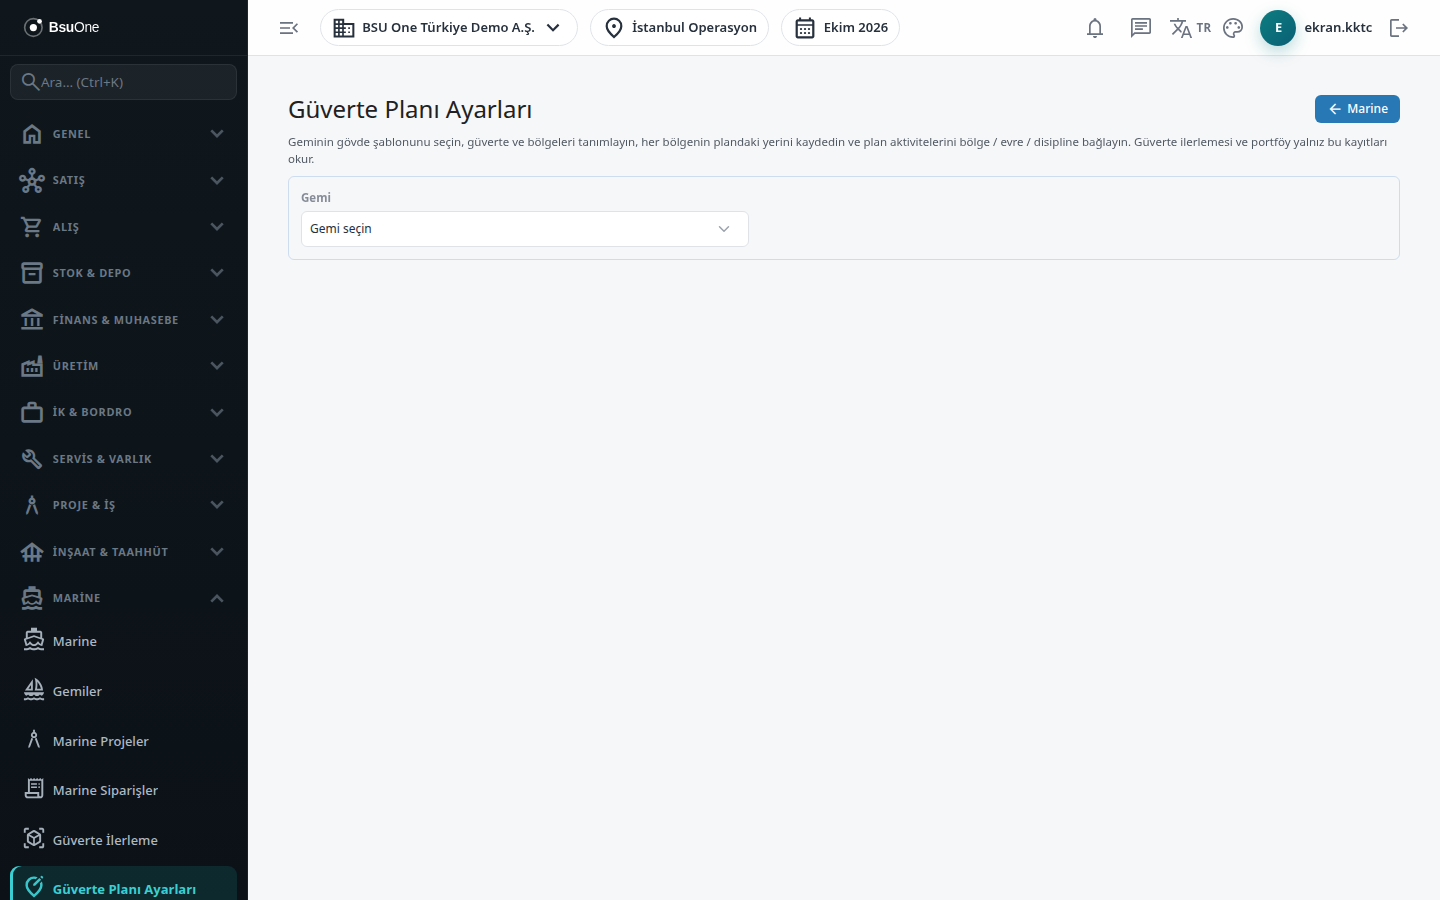Open the BSU One Türkiye Demo A.Ş. company selector

click(x=449, y=28)
